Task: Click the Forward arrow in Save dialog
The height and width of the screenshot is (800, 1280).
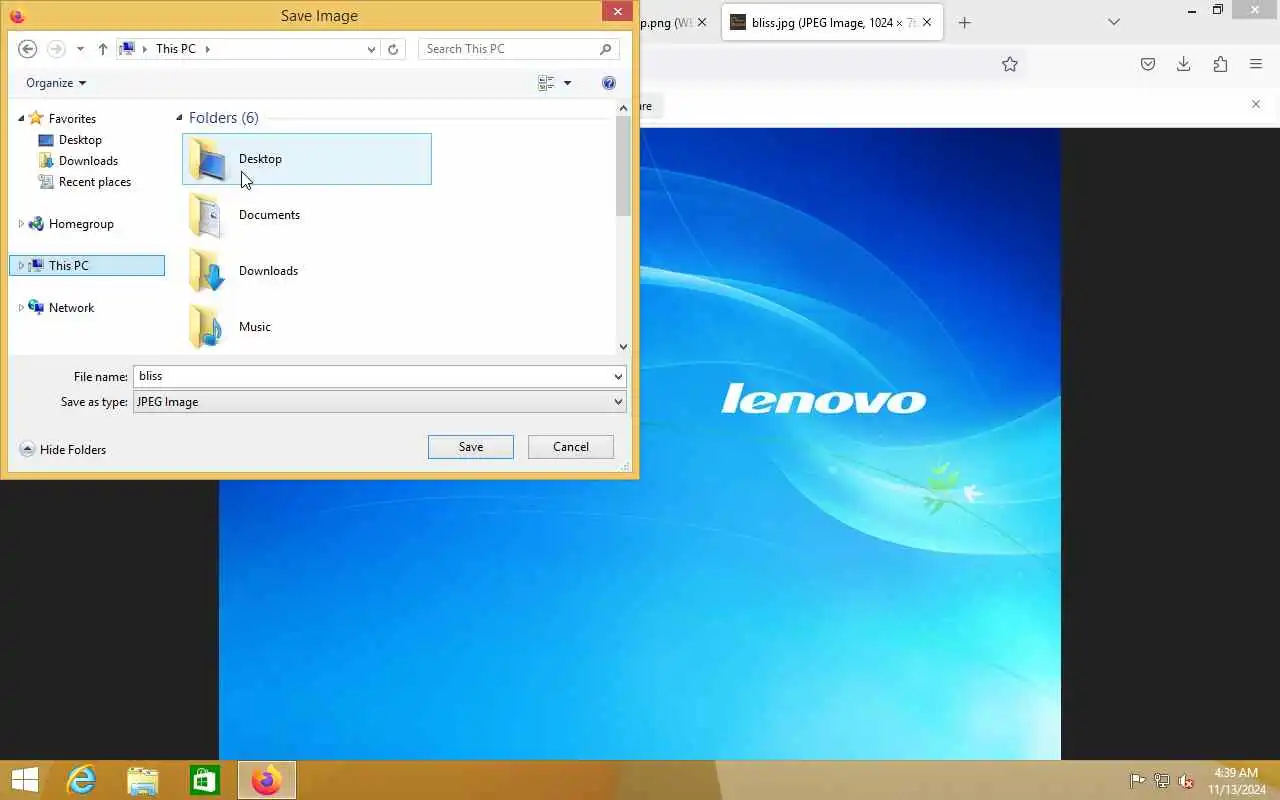Action: pos(57,49)
